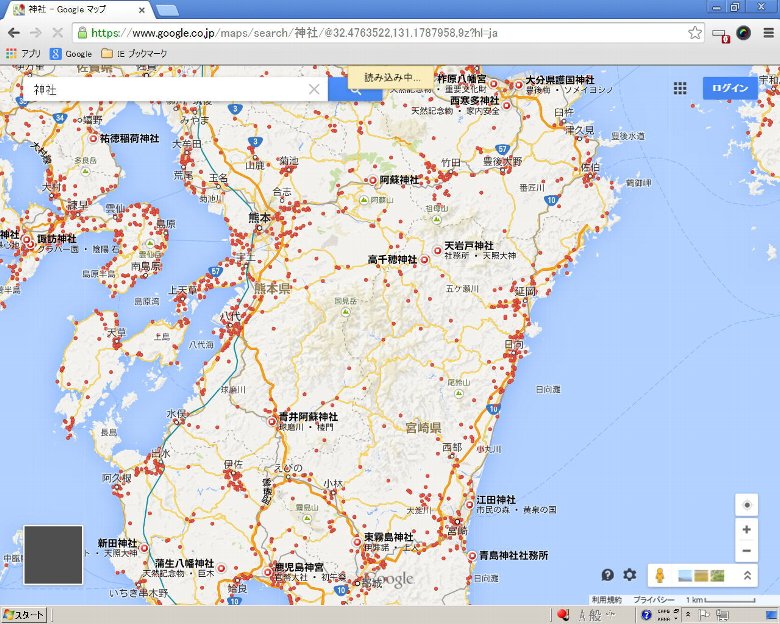Image resolution: width=780 pixels, height=624 pixels.
Task: Show my location with the target button
Action: point(747,506)
